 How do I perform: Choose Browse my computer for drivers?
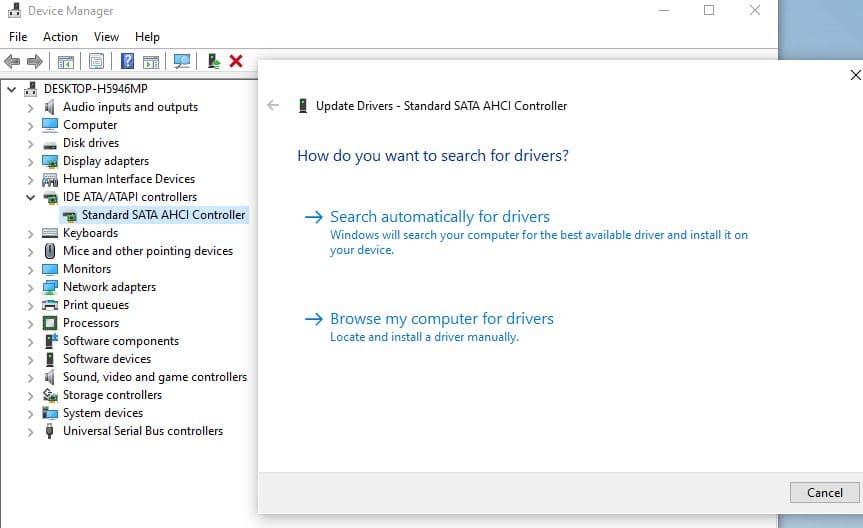point(442,319)
